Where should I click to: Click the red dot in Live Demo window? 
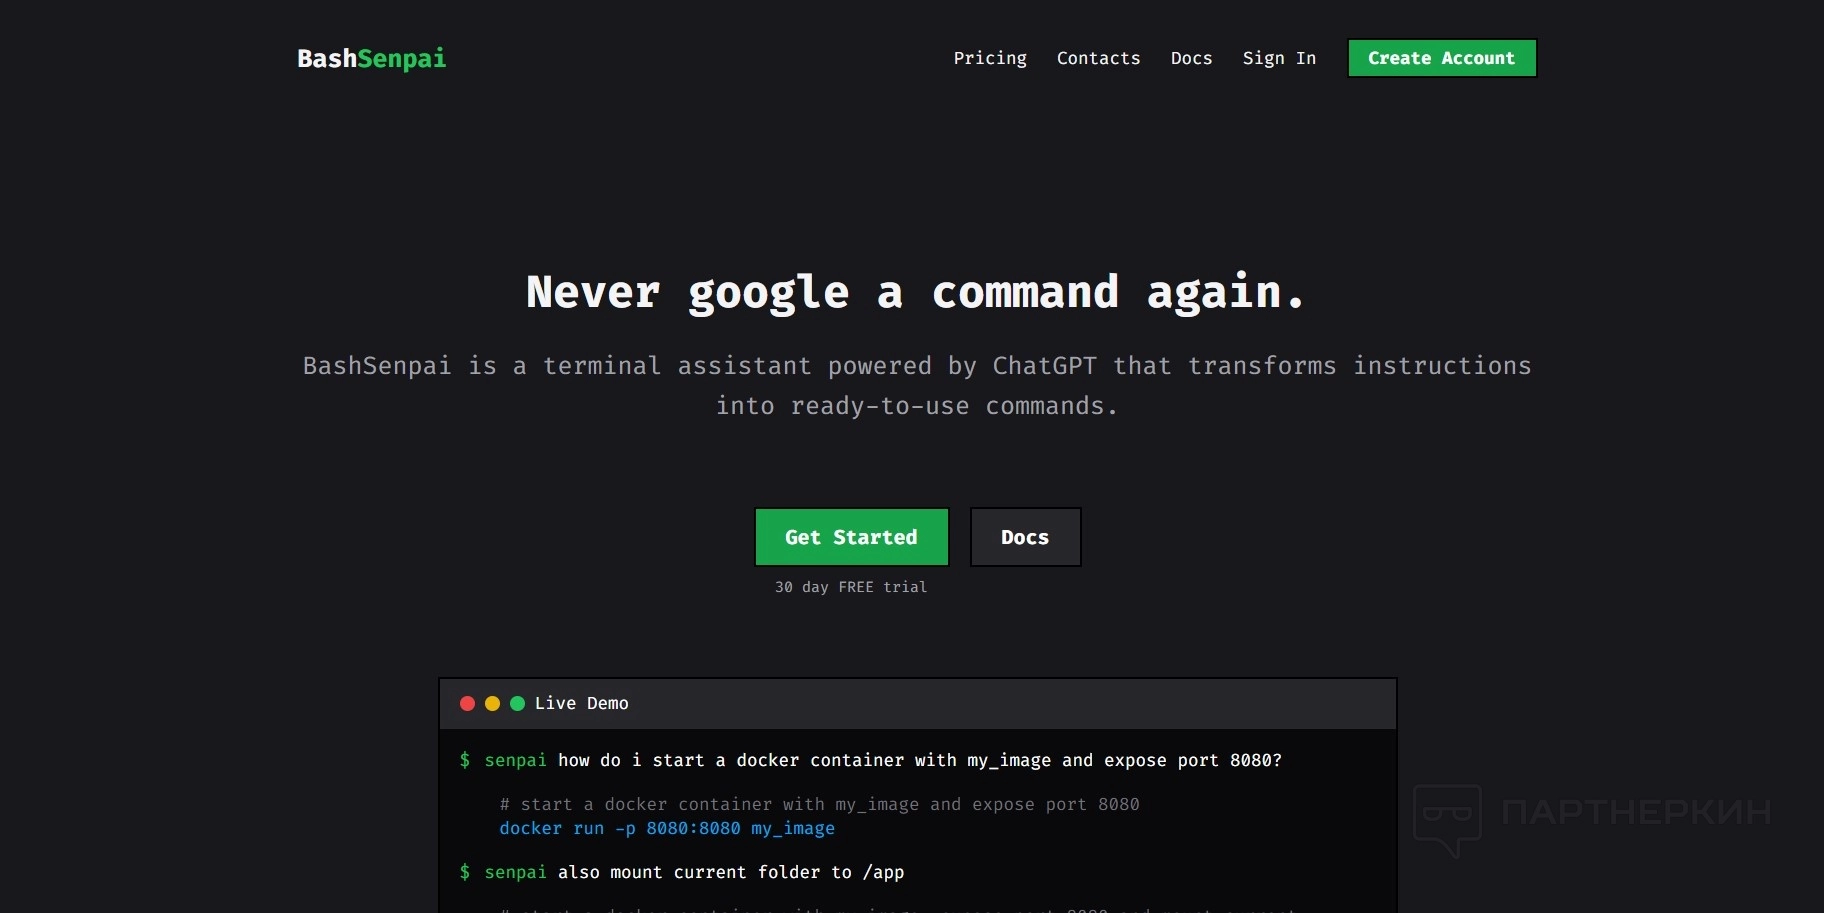pos(467,704)
